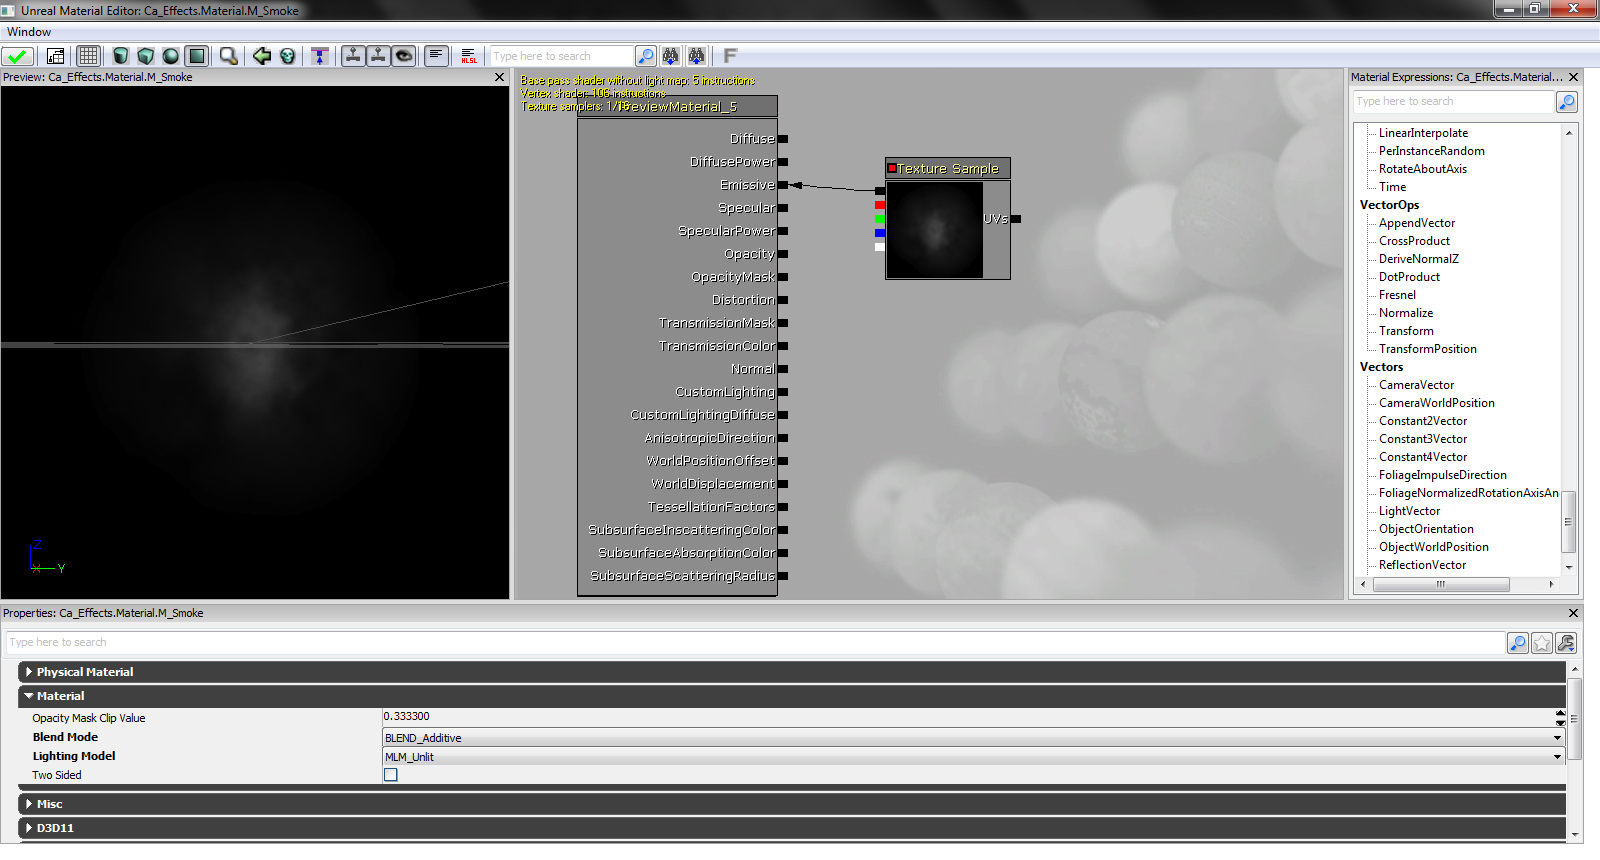
Task: Click the star favorites icon in Properties
Action: click(1542, 643)
